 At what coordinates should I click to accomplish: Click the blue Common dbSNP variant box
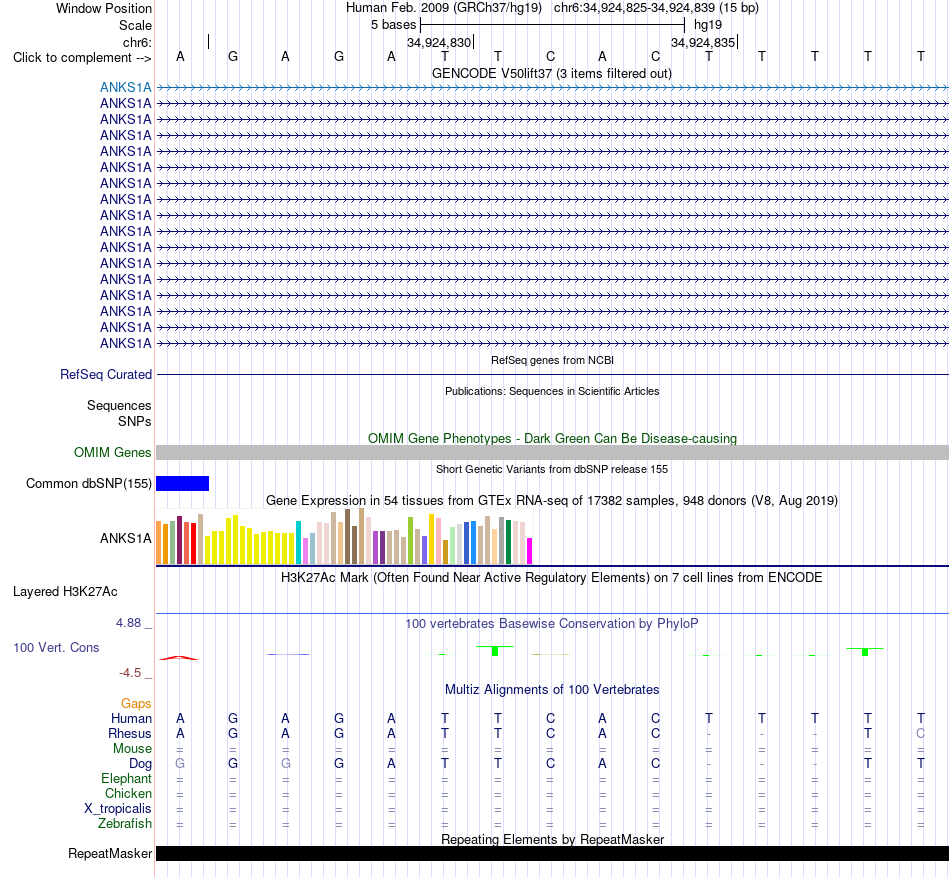[x=182, y=483]
